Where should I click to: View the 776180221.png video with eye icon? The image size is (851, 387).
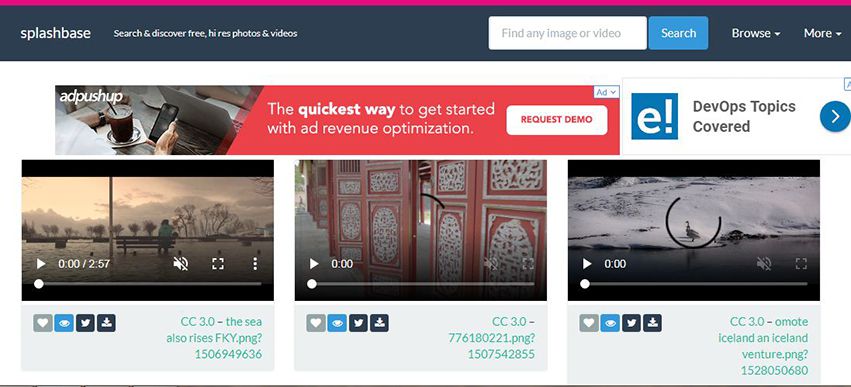click(x=337, y=323)
